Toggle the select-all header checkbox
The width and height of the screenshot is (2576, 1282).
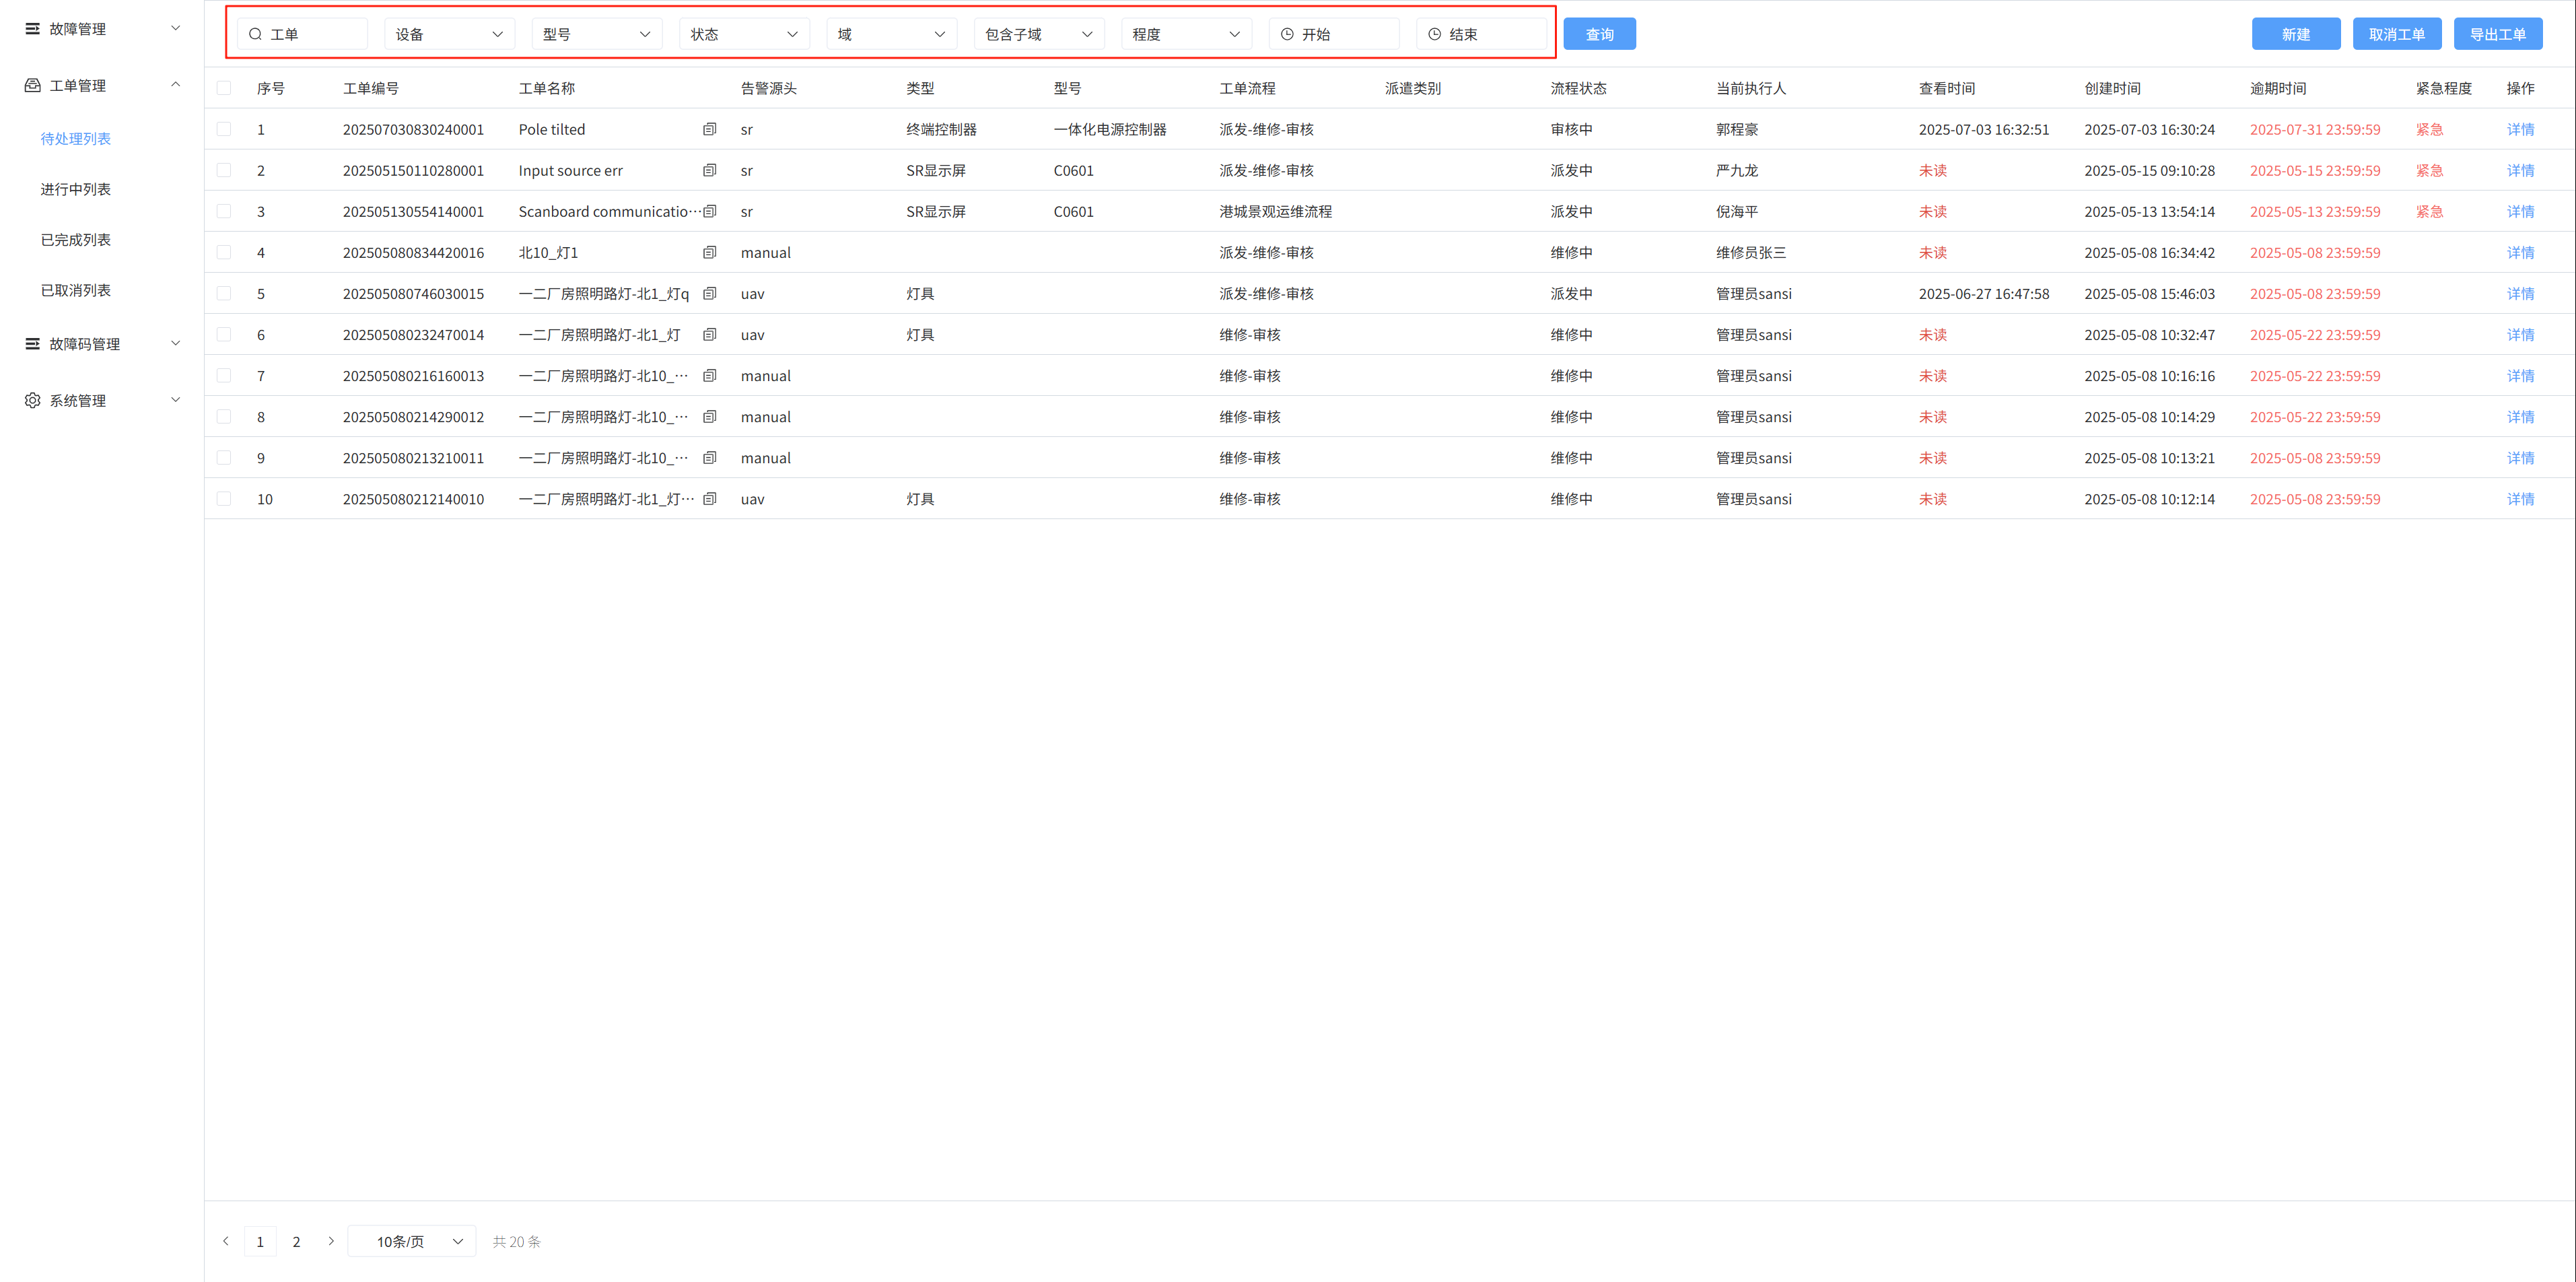[x=224, y=88]
